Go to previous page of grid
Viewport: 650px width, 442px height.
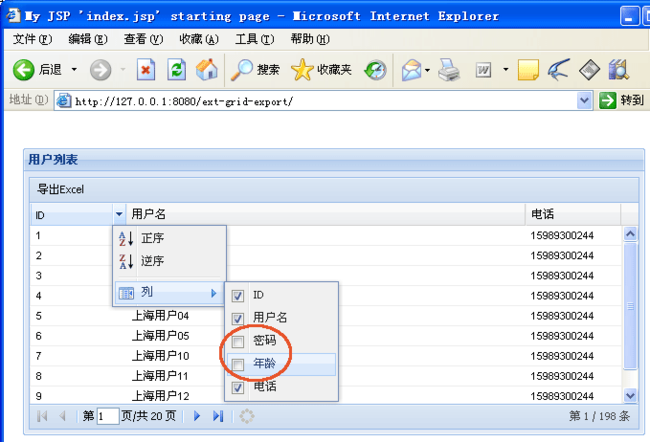(x=63, y=416)
